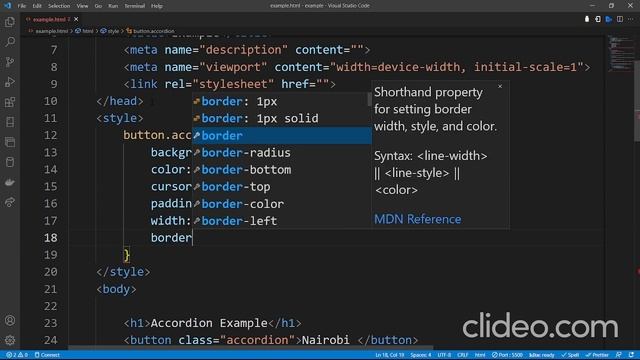Toggle the Spell checker in status bar
The image size is (640, 360).
point(571,355)
